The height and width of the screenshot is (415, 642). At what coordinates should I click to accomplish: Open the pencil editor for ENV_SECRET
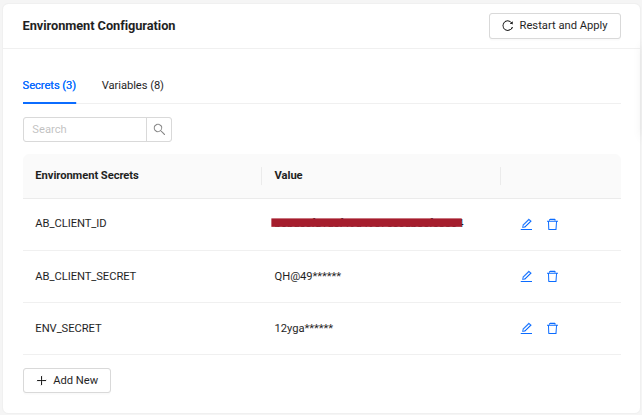click(x=527, y=328)
